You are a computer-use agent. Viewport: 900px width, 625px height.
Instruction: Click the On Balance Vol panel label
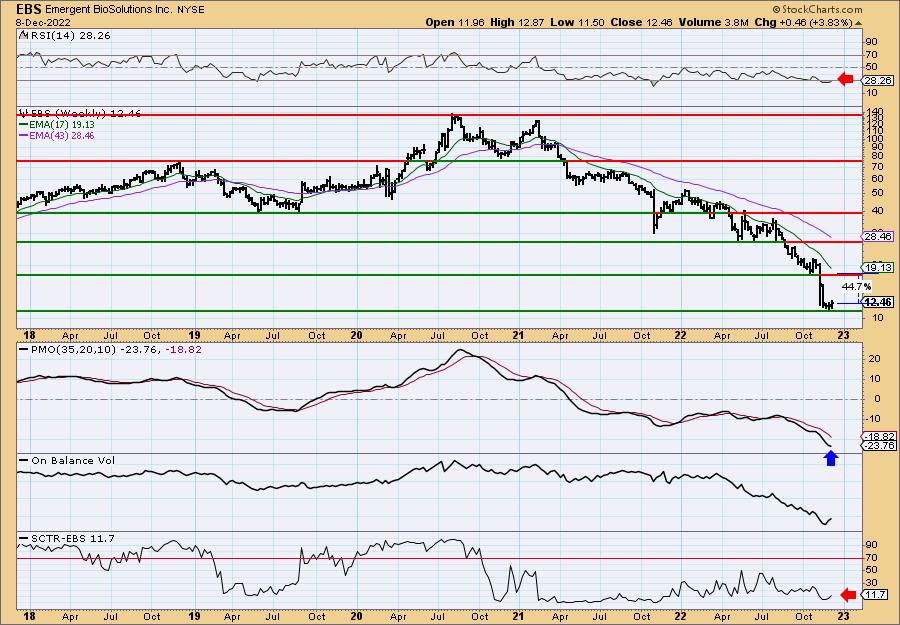point(73,460)
